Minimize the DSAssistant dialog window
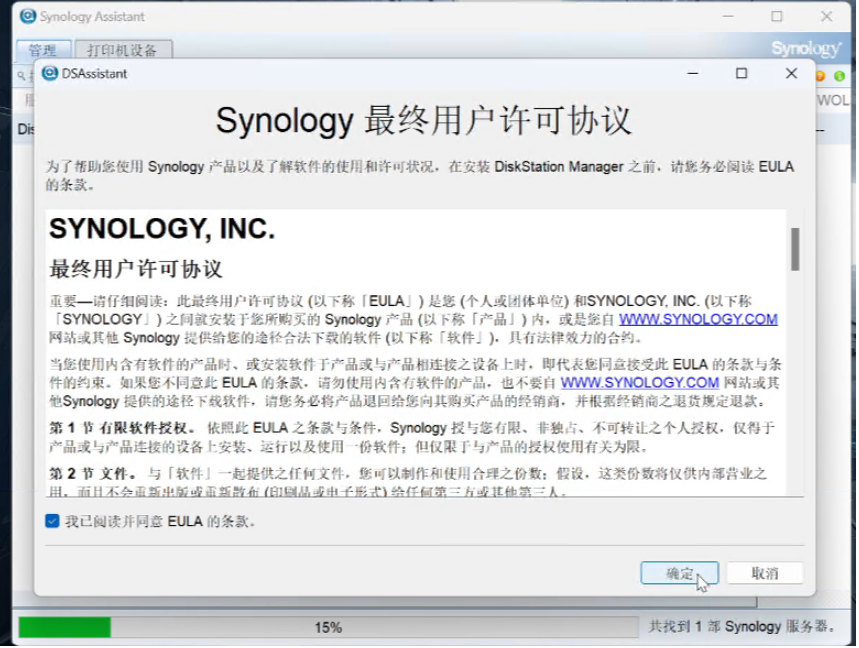 pyautogui.click(x=694, y=73)
